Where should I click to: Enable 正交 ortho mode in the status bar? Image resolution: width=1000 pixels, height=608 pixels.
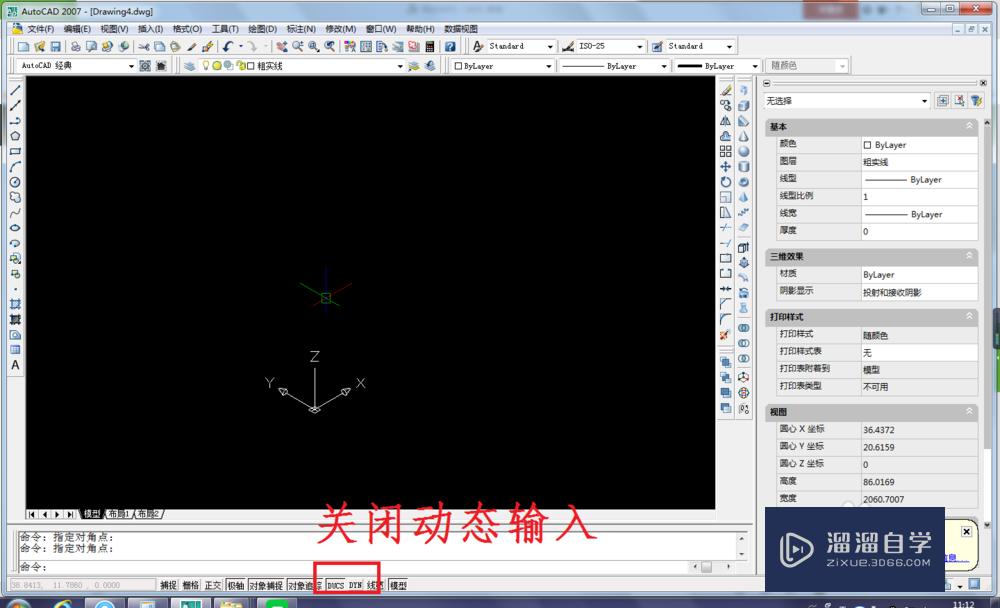213,584
